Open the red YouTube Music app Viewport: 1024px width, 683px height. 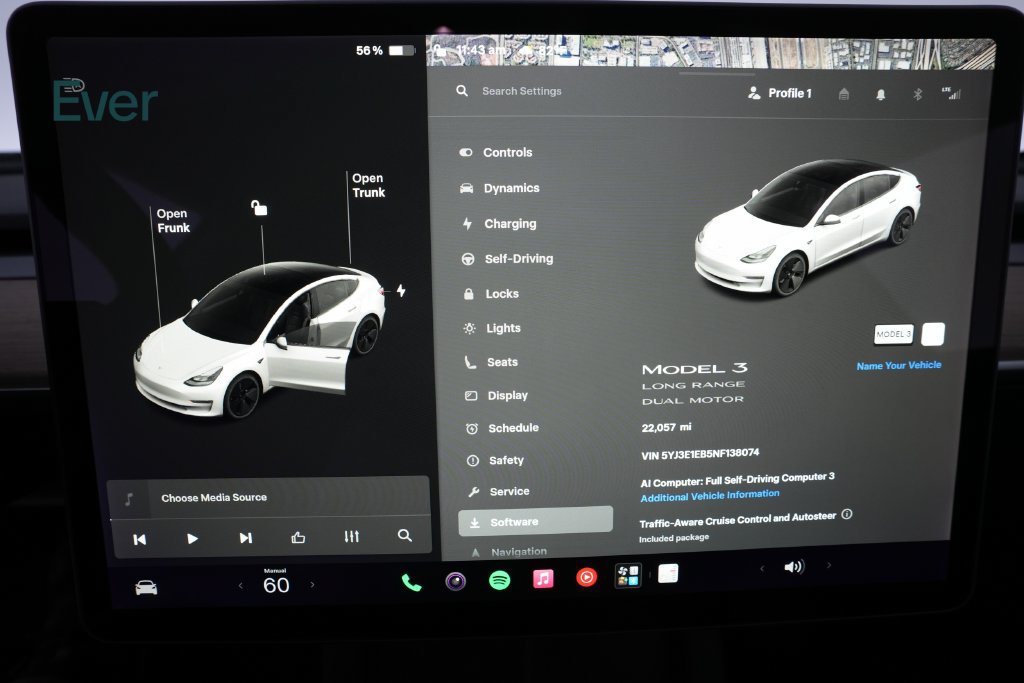tap(586, 577)
